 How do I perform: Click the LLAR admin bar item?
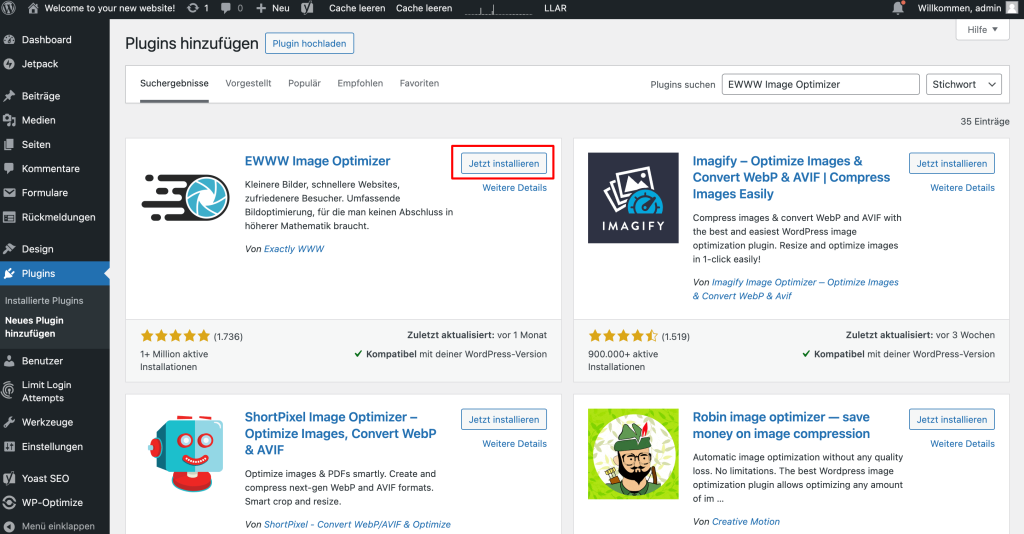(555, 8)
